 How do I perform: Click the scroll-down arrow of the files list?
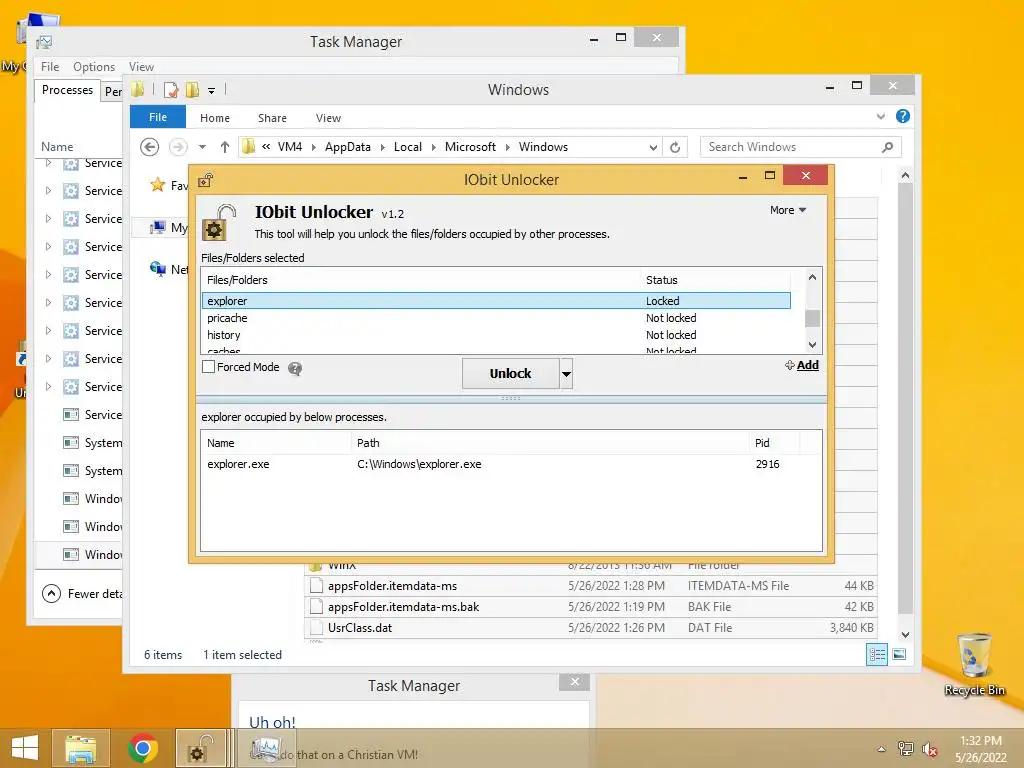[x=812, y=345]
